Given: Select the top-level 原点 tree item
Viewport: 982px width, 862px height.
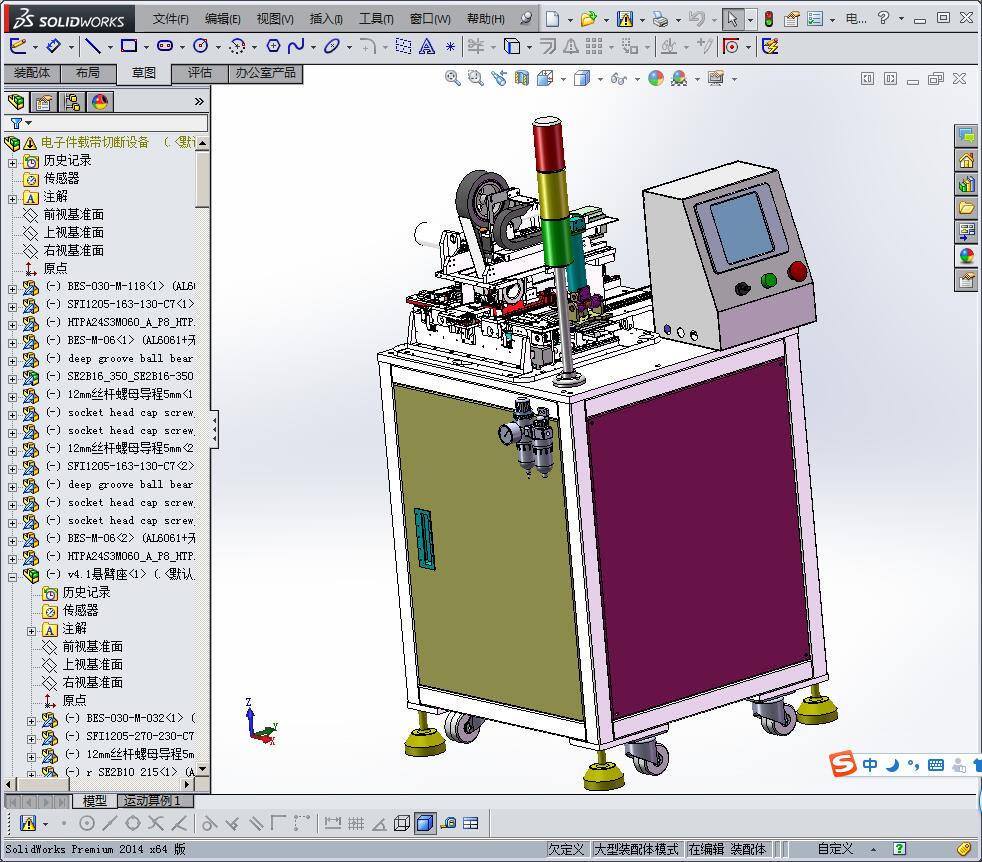Looking at the screenshot, I should [x=55, y=269].
